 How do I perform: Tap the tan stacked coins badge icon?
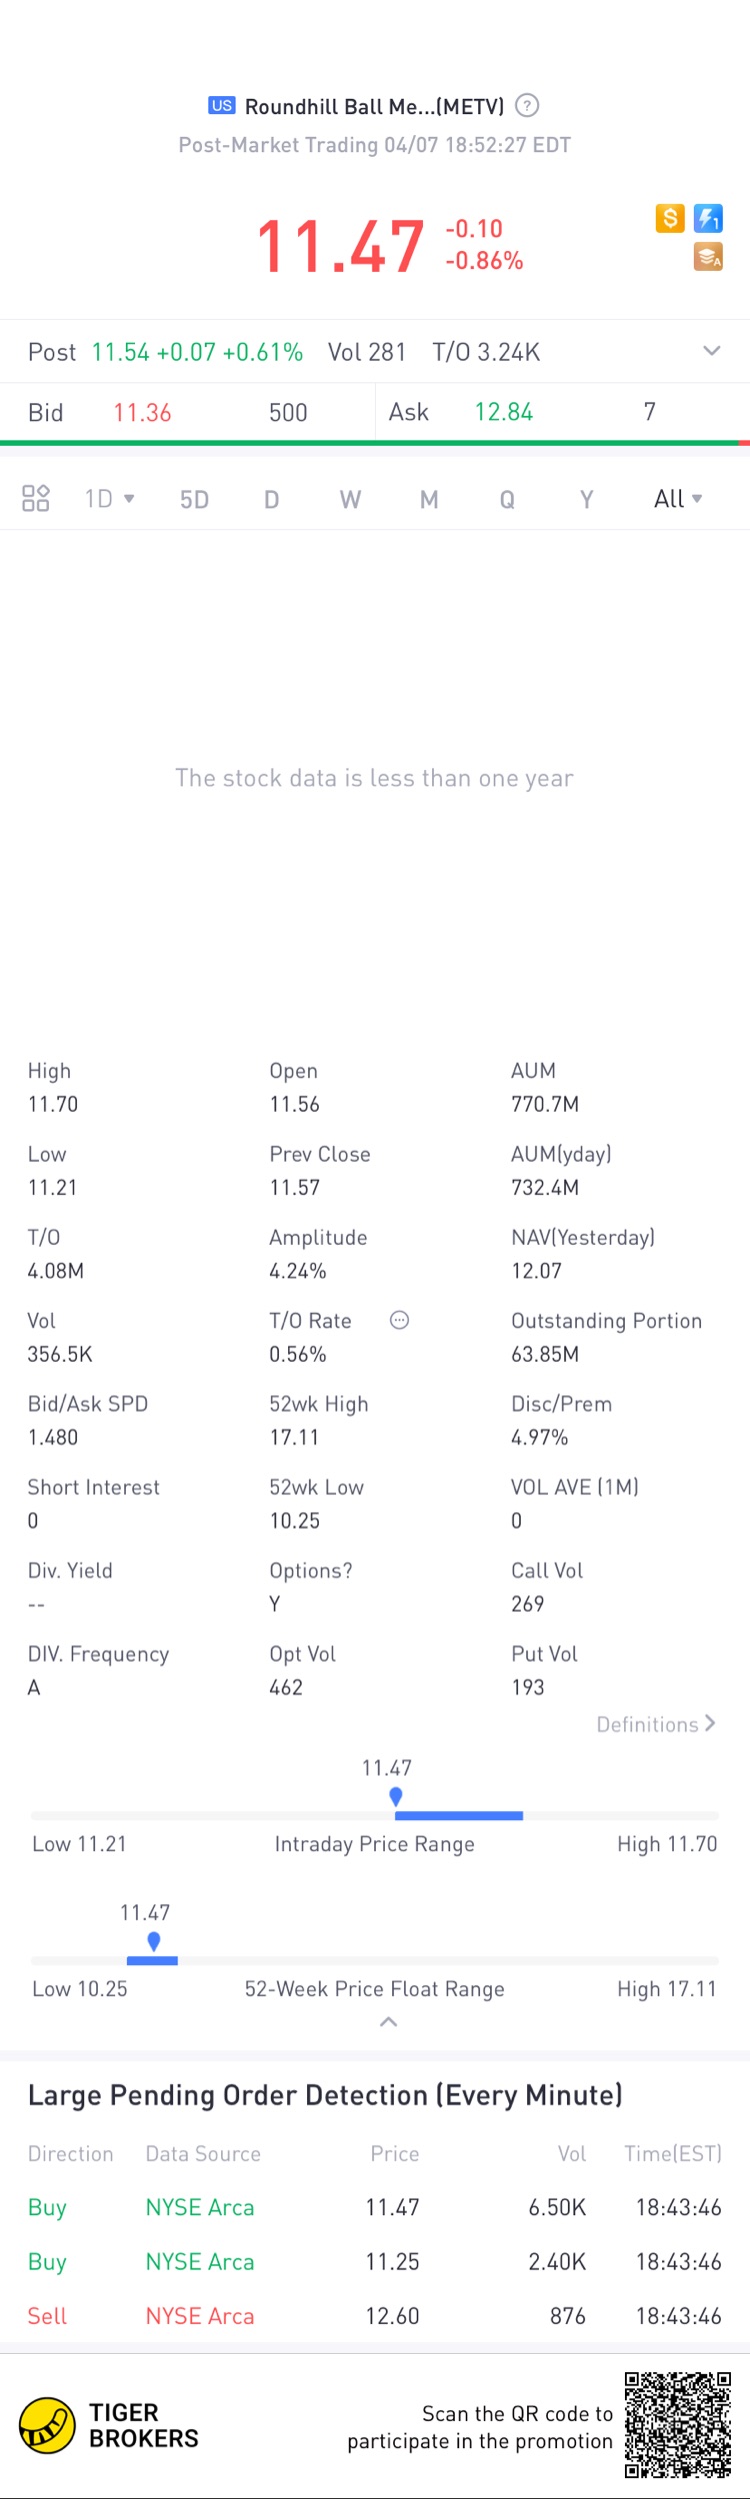pyautogui.click(x=708, y=257)
